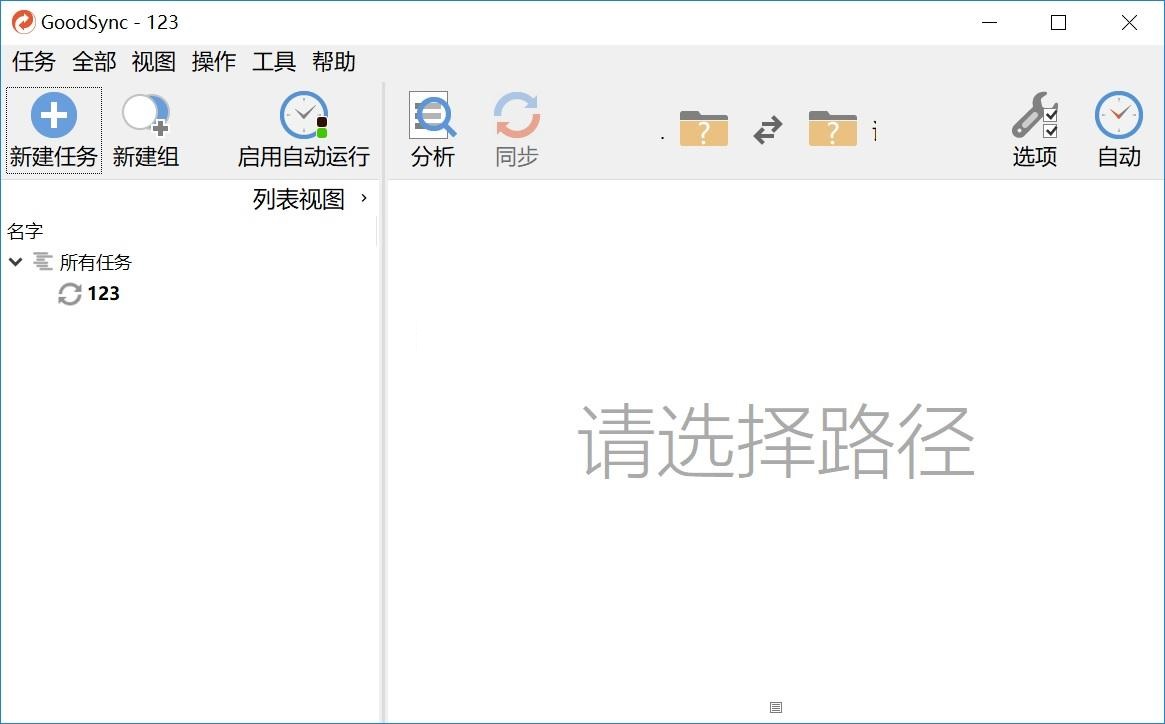The width and height of the screenshot is (1165, 724).
Task: Choose the left folder path icon
Action: pyautogui.click(x=704, y=128)
